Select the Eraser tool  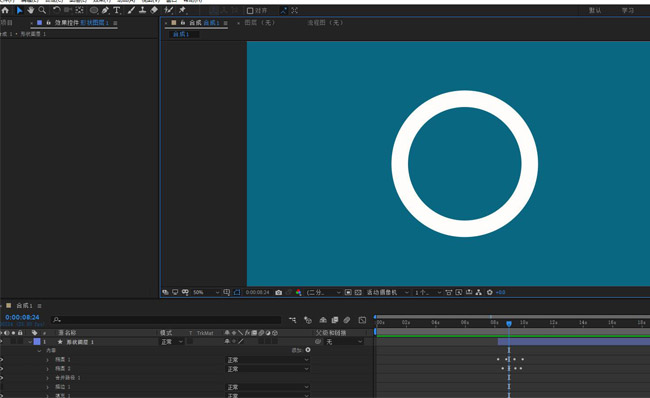point(154,10)
